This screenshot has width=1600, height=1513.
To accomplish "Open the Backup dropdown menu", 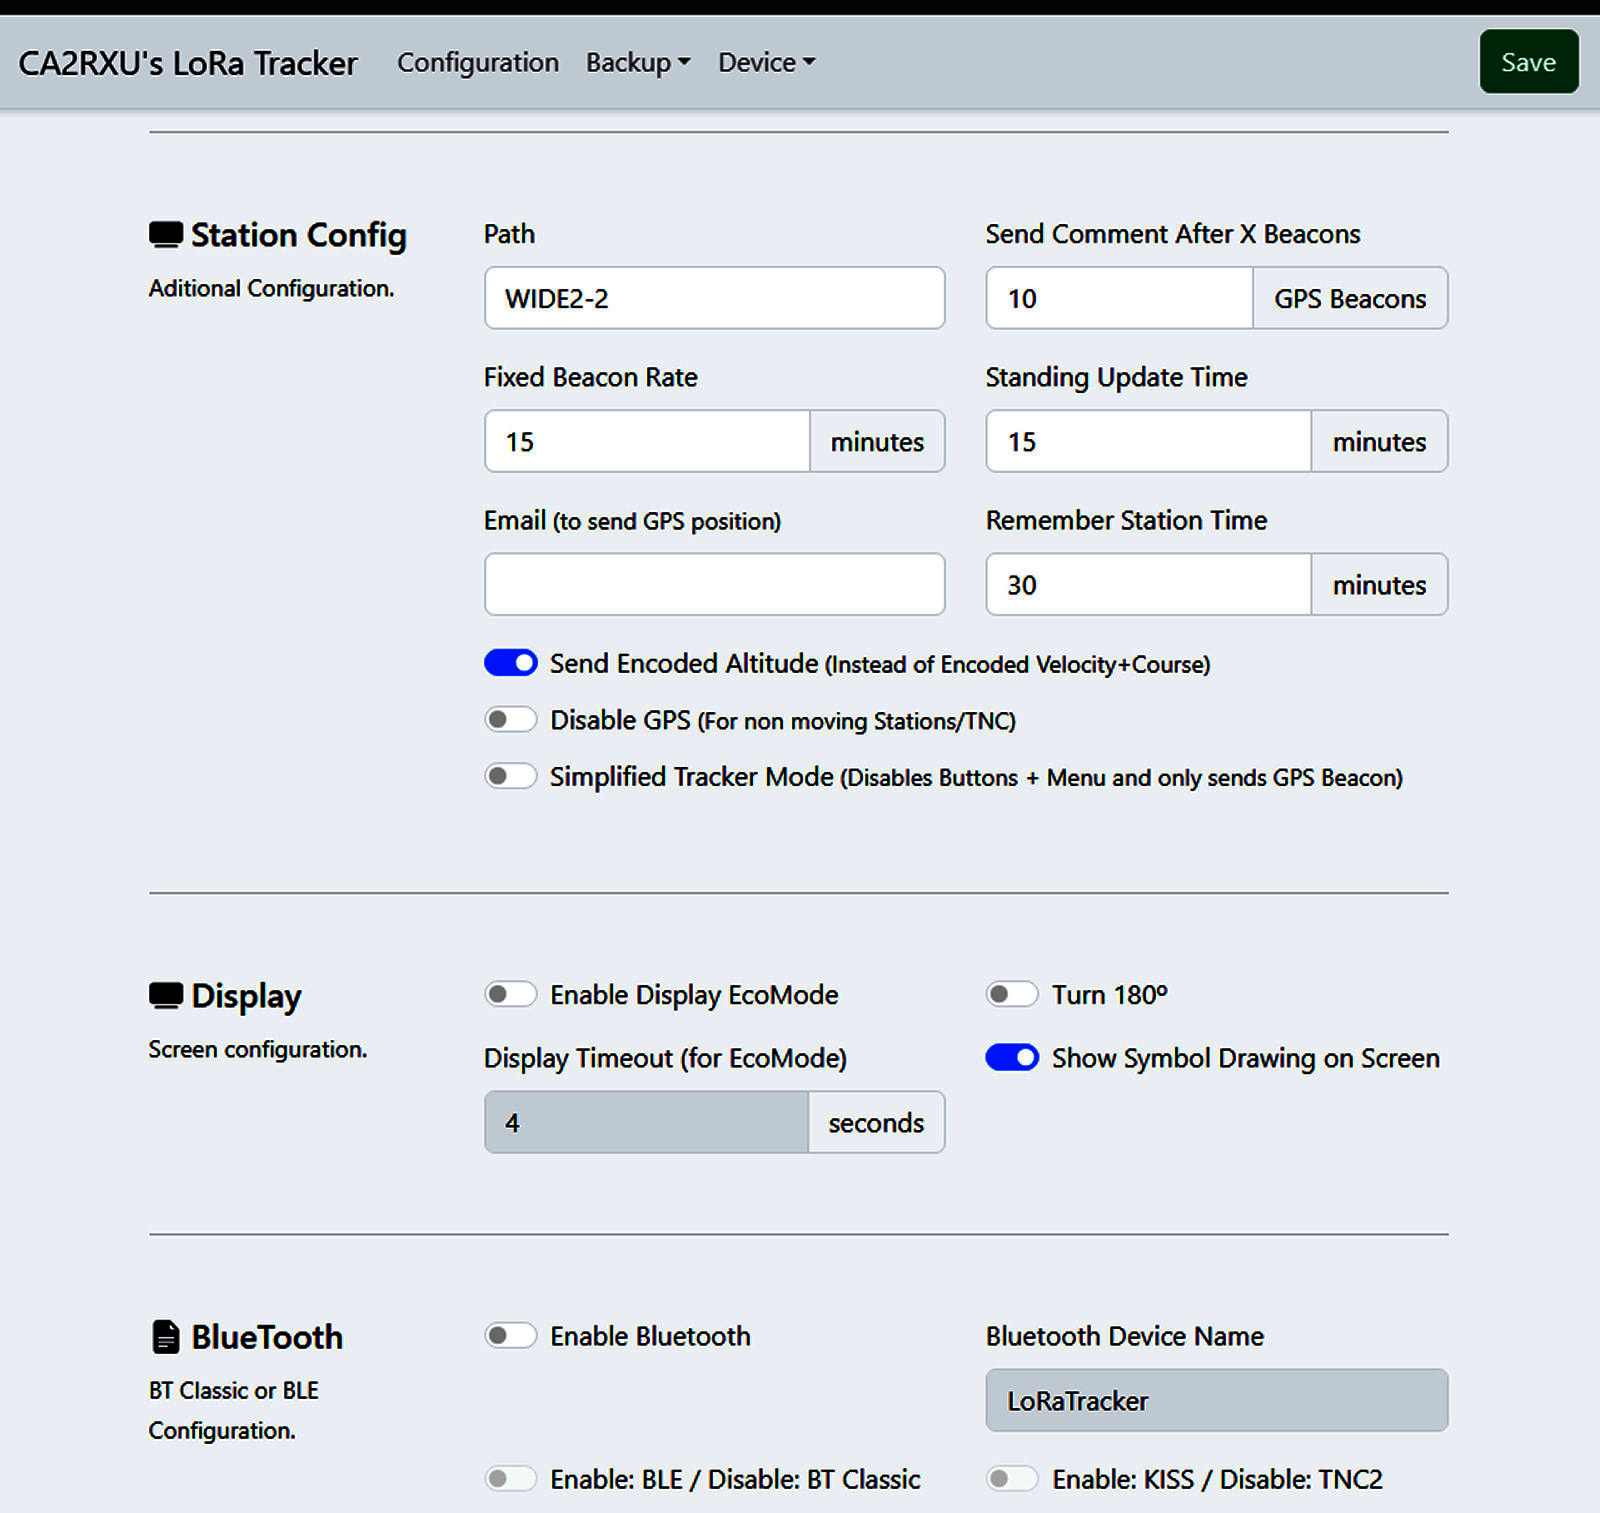I will (637, 62).
